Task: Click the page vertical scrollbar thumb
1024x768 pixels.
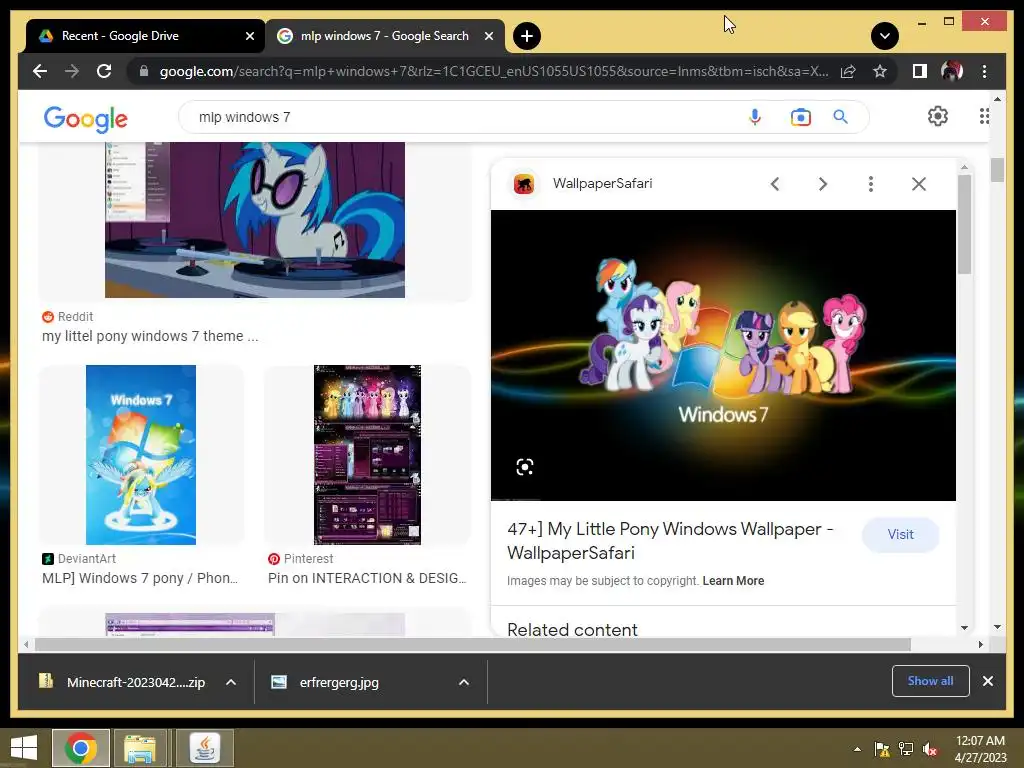Action: [997, 170]
